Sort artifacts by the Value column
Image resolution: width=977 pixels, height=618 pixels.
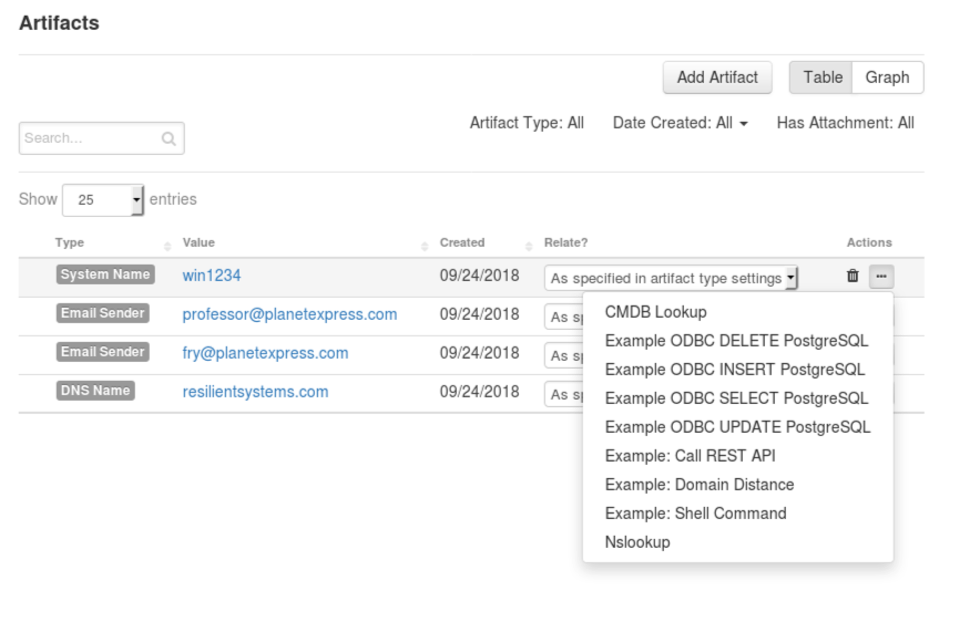(x=198, y=243)
